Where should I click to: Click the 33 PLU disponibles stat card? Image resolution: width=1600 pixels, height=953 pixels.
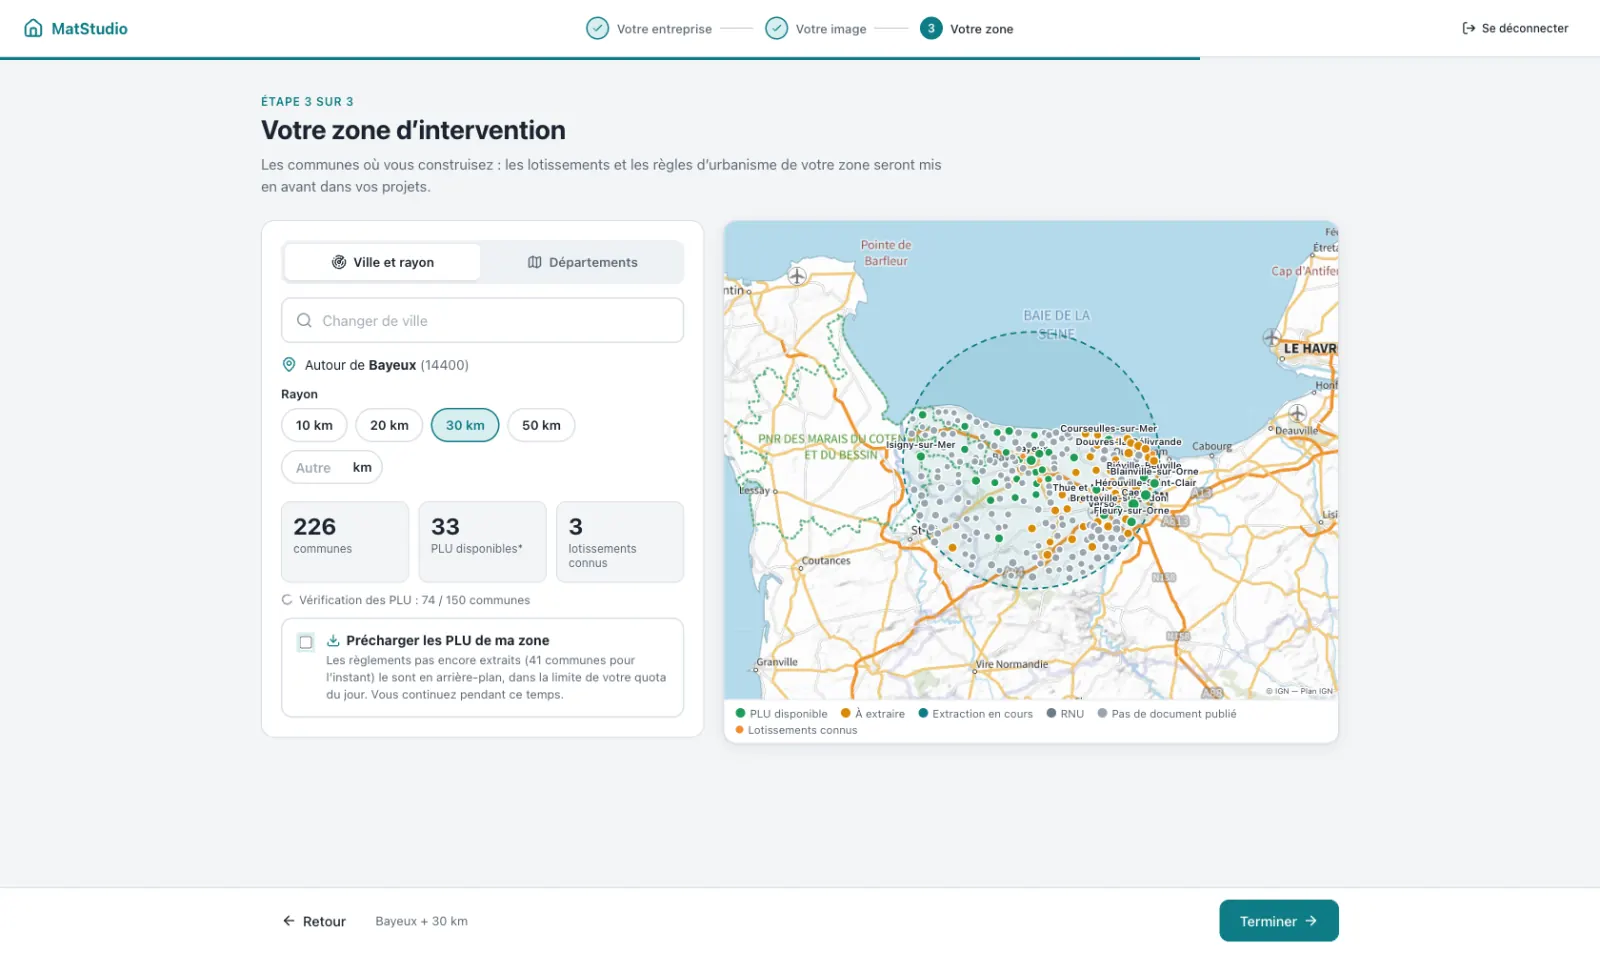pos(482,541)
